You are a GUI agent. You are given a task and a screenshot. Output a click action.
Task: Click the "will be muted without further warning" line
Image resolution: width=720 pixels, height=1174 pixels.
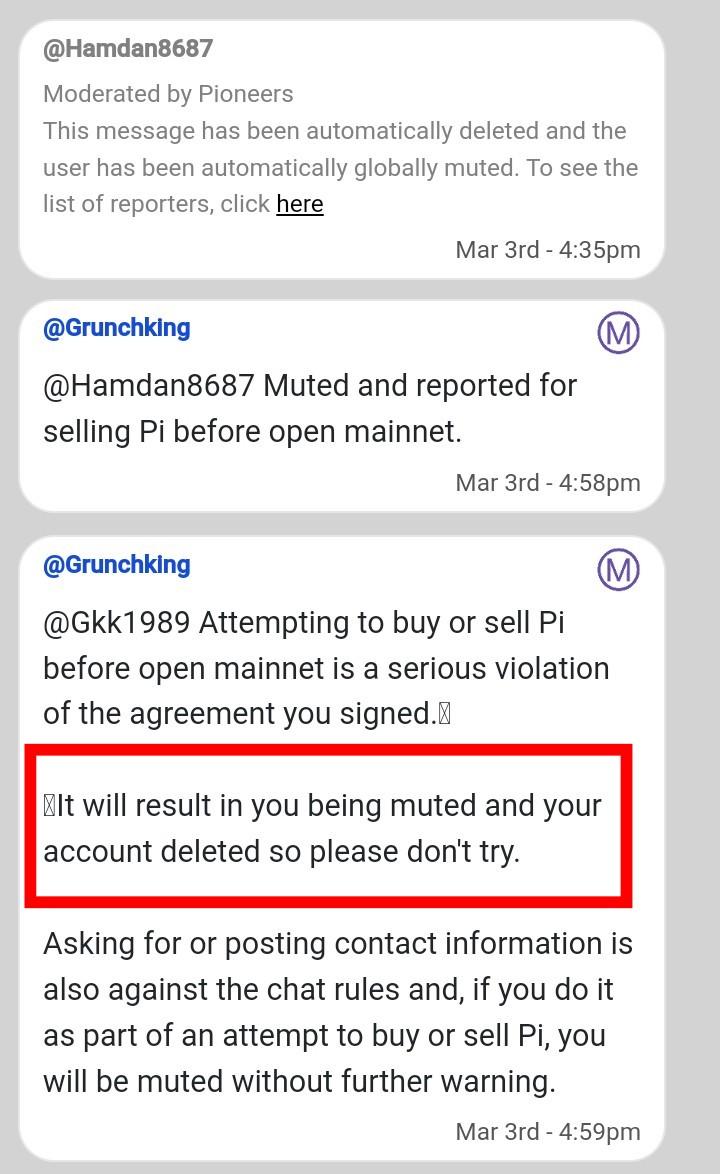[x=298, y=1082]
